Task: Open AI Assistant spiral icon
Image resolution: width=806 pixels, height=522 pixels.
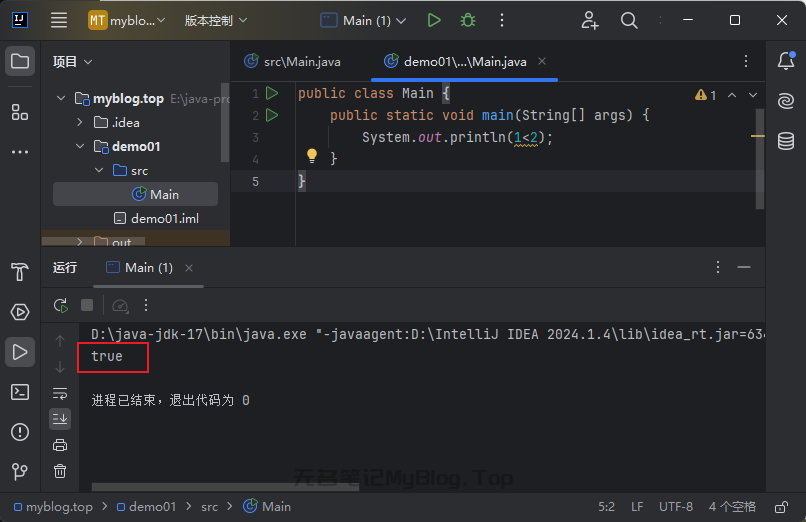Action: click(x=786, y=101)
